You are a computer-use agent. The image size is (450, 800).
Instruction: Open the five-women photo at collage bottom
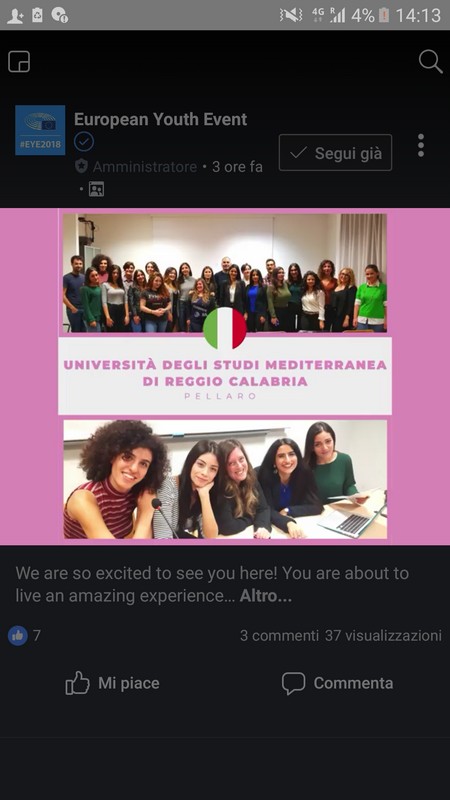pos(225,479)
